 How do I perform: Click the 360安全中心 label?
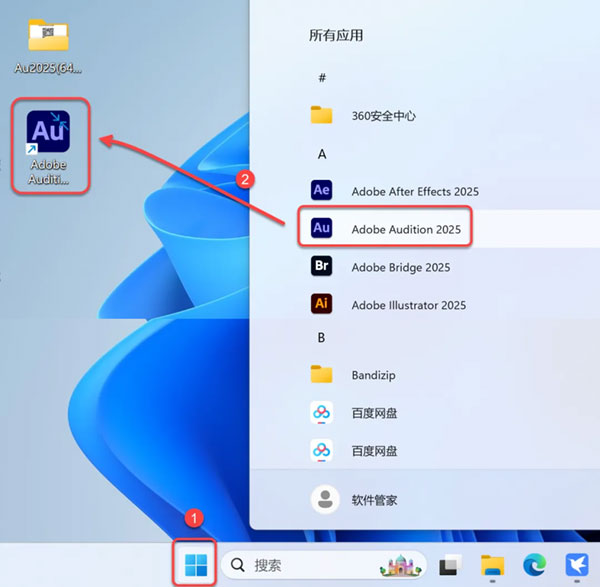pos(384,116)
